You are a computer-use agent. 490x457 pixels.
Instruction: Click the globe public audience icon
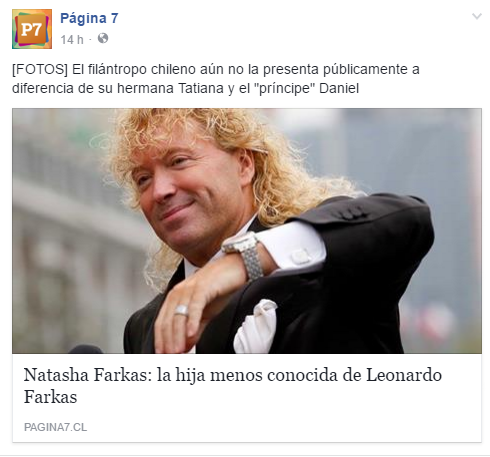[103, 39]
